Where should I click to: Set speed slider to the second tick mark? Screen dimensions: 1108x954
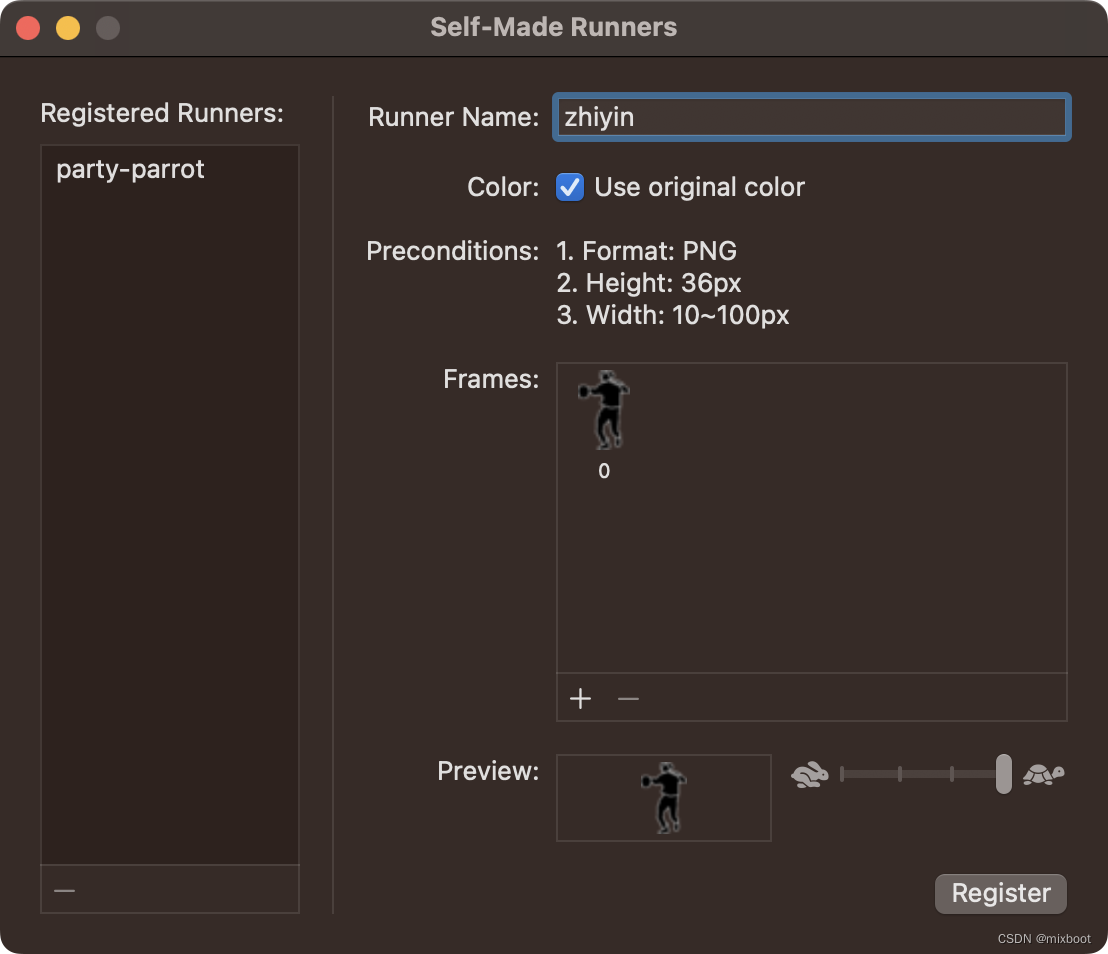pos(900,774)
